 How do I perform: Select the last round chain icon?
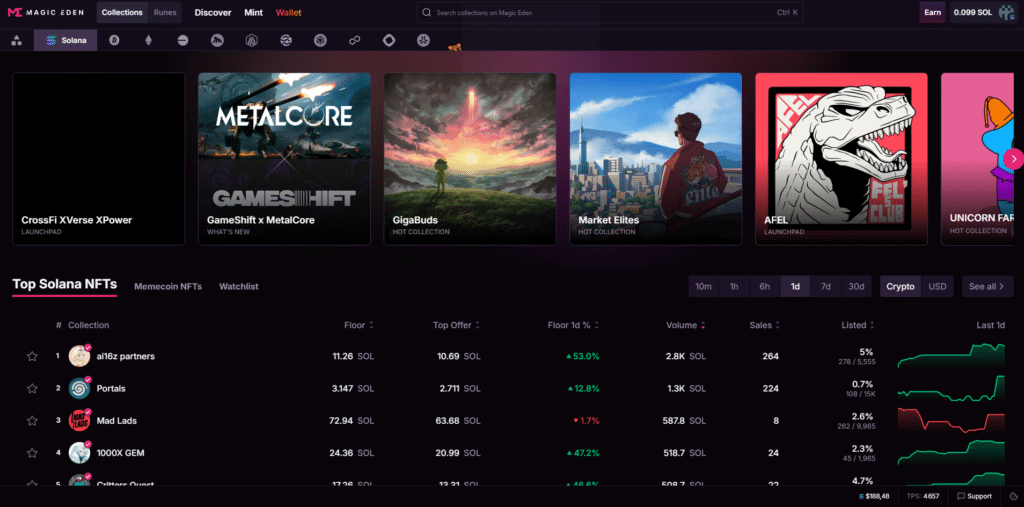tap(423, 41)
